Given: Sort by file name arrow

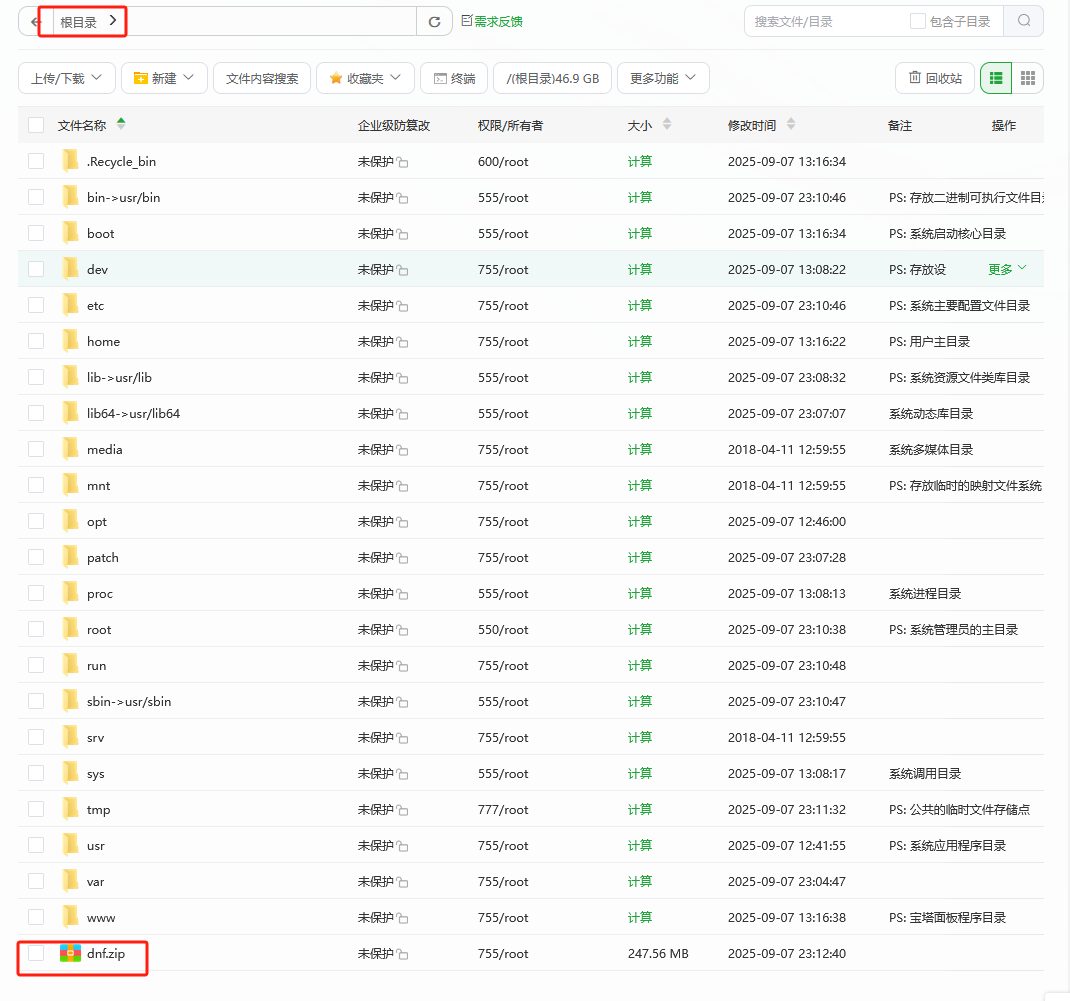Looking at the screenshot, I should pyautogui.click(x=121, y=124).
